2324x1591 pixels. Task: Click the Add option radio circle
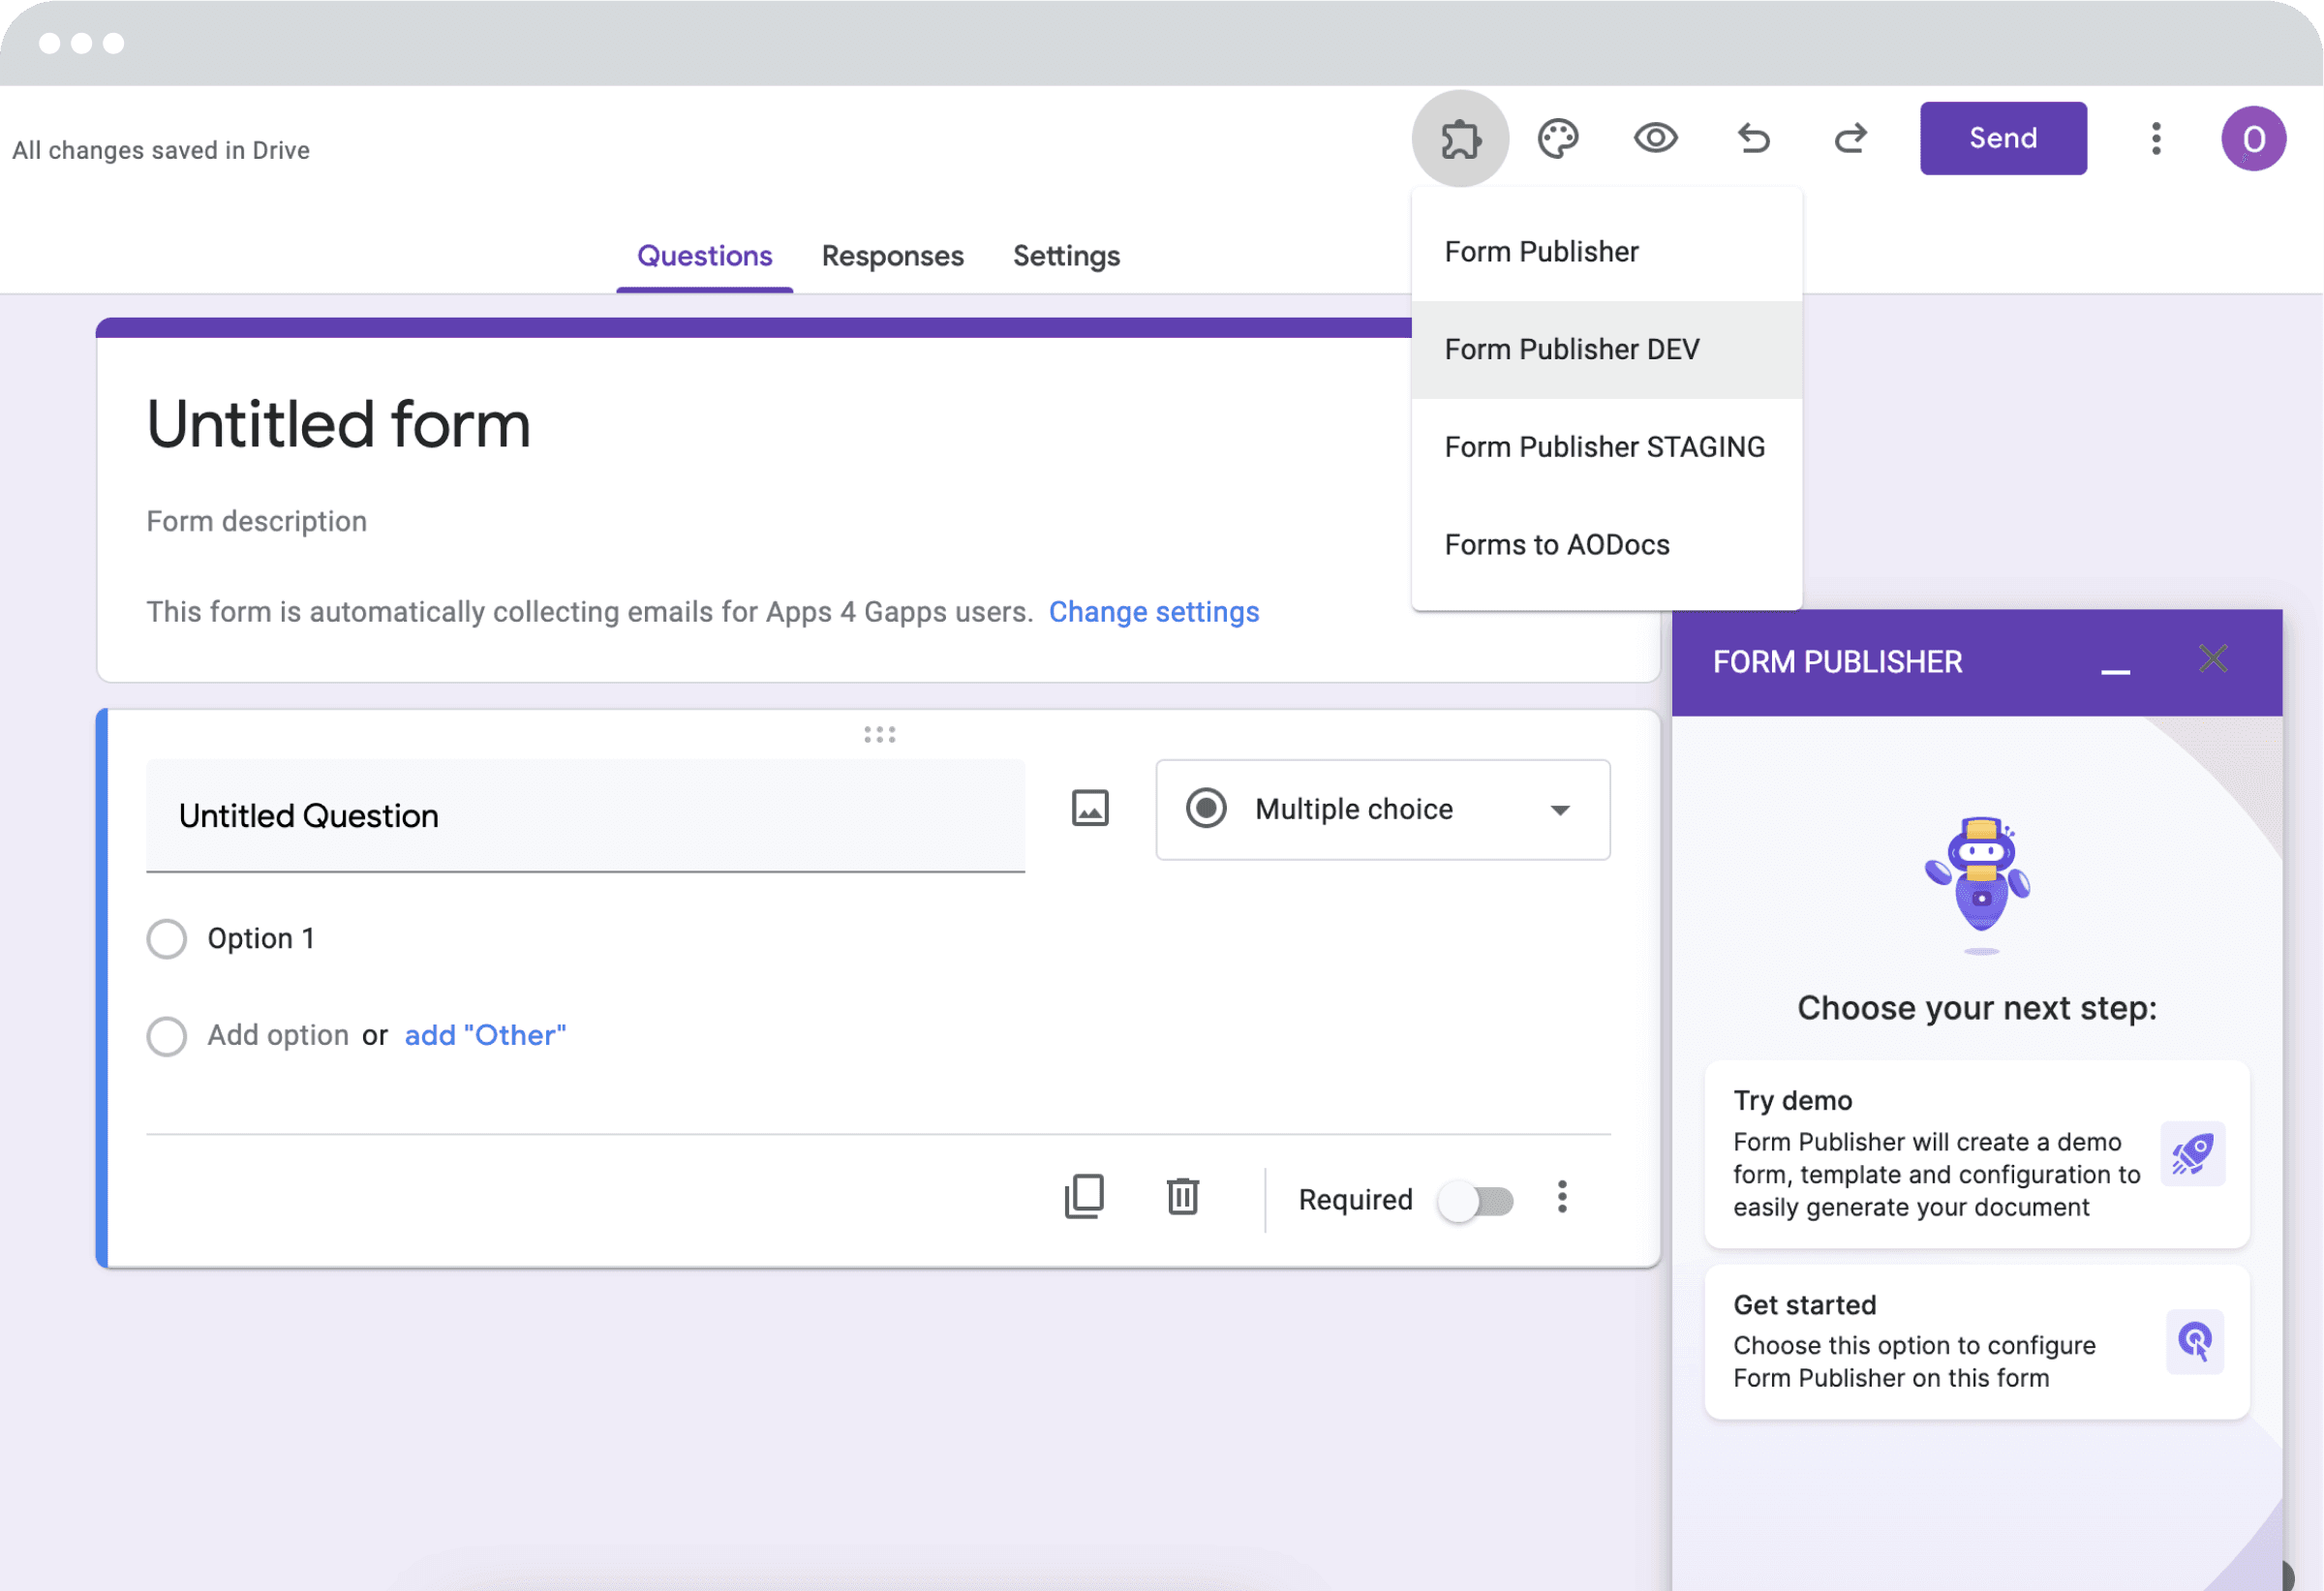point(167,1036)
